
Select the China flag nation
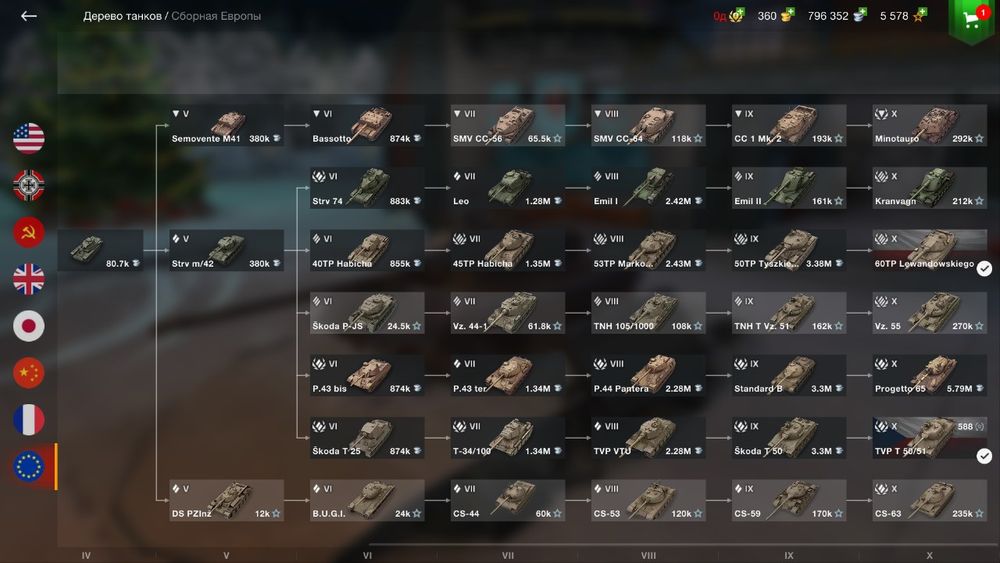coord(29,373)
